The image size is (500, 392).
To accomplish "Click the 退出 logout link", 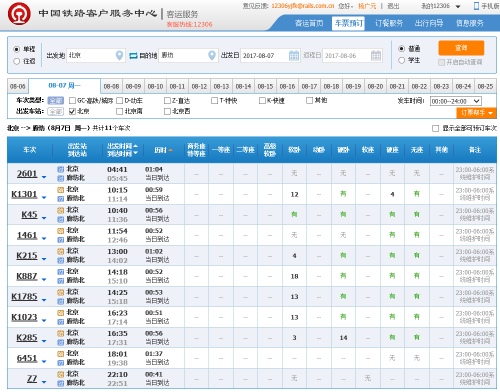I will pyautogui.click(x=393, y=6).
